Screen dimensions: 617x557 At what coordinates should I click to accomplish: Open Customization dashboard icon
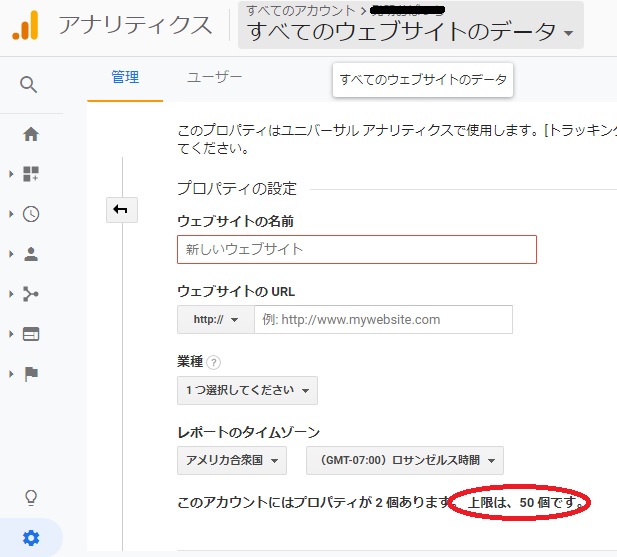(x=31, y=174)
